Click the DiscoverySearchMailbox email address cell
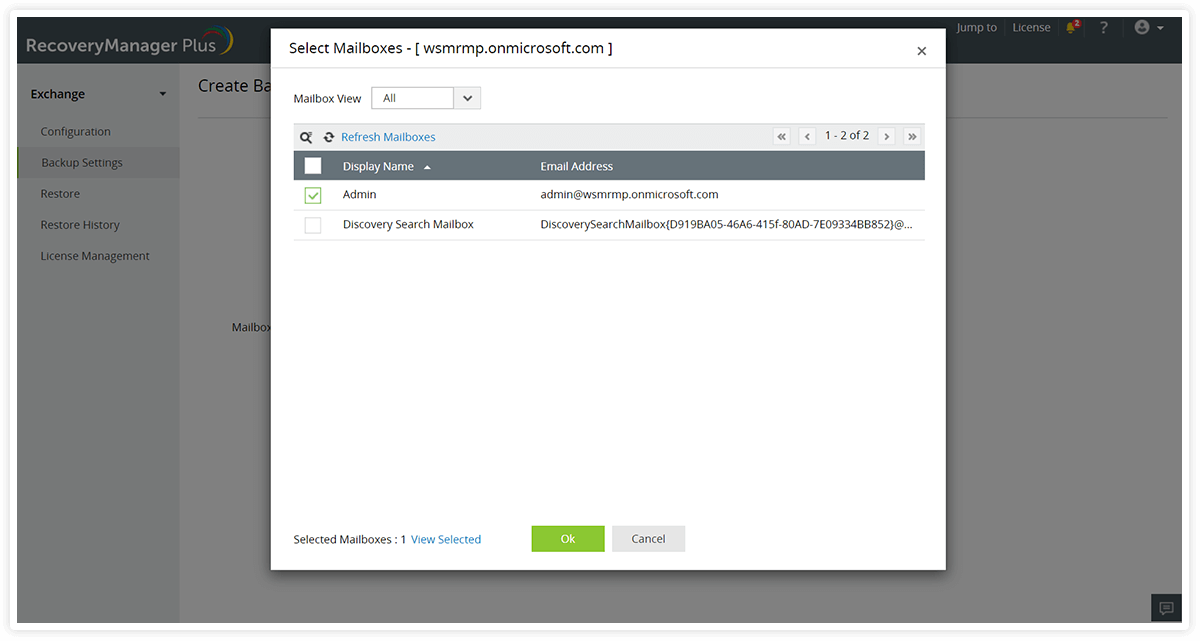The width and height of the screenshot is (1200, 641). coord(727,224)
